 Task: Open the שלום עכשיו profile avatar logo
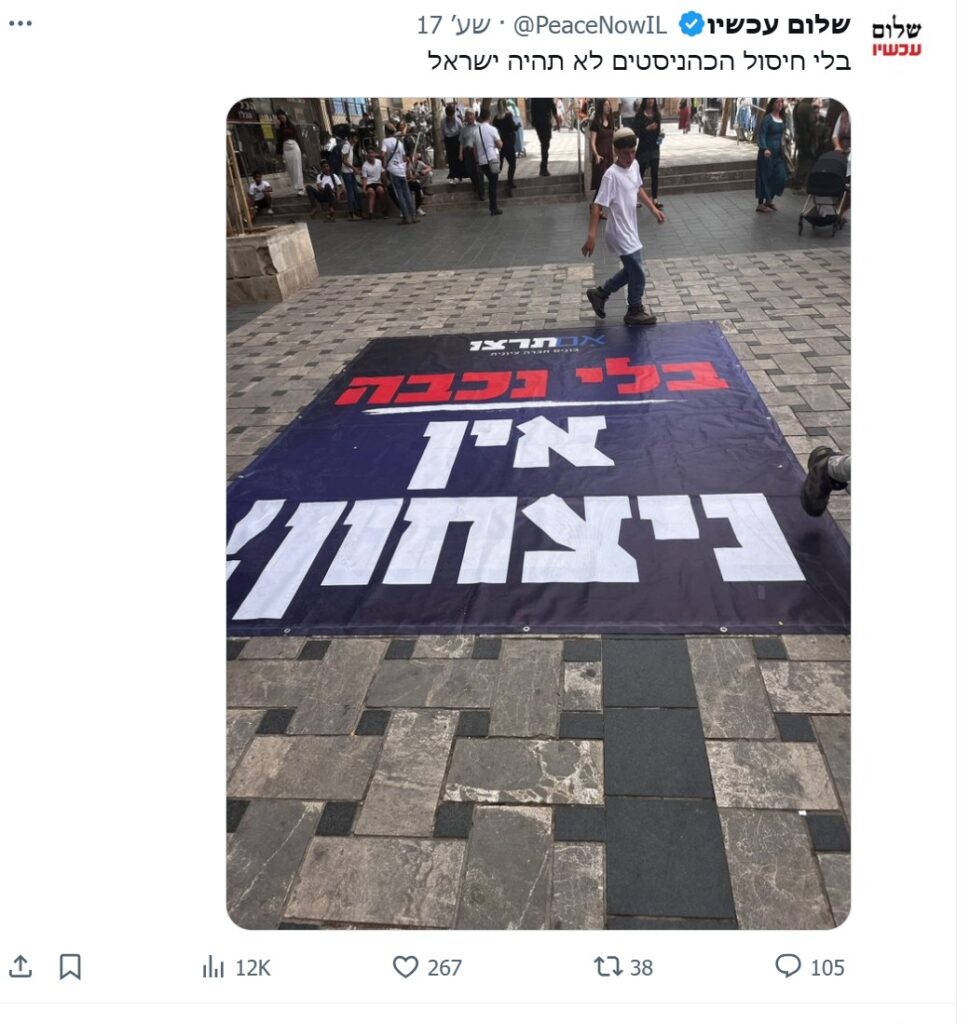[896, 39]
